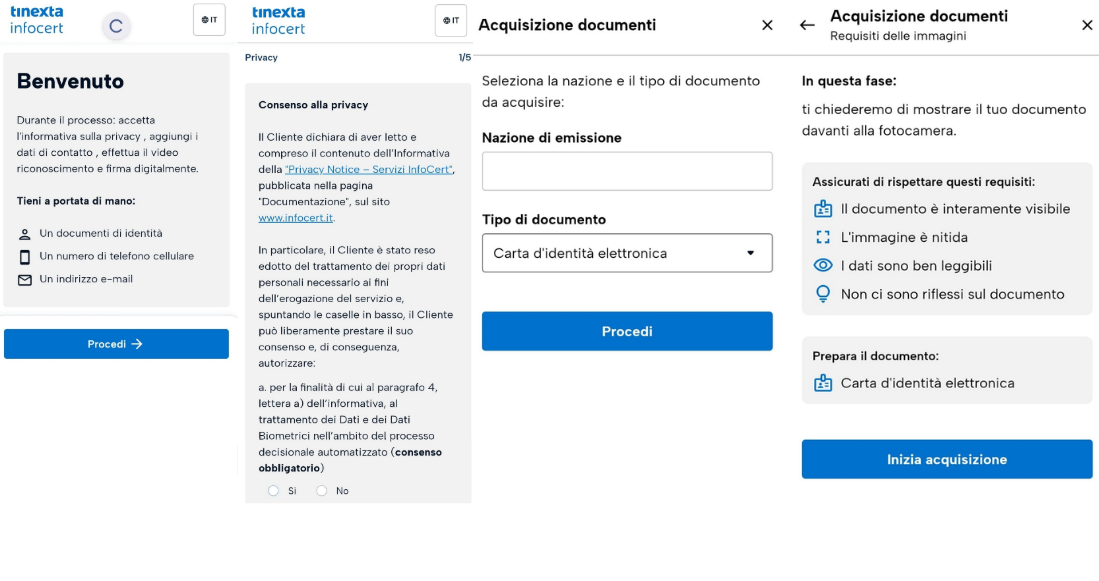Click the mobile phone icon
This screenshot has width=1099, height=581.
[x=25, y=257]
